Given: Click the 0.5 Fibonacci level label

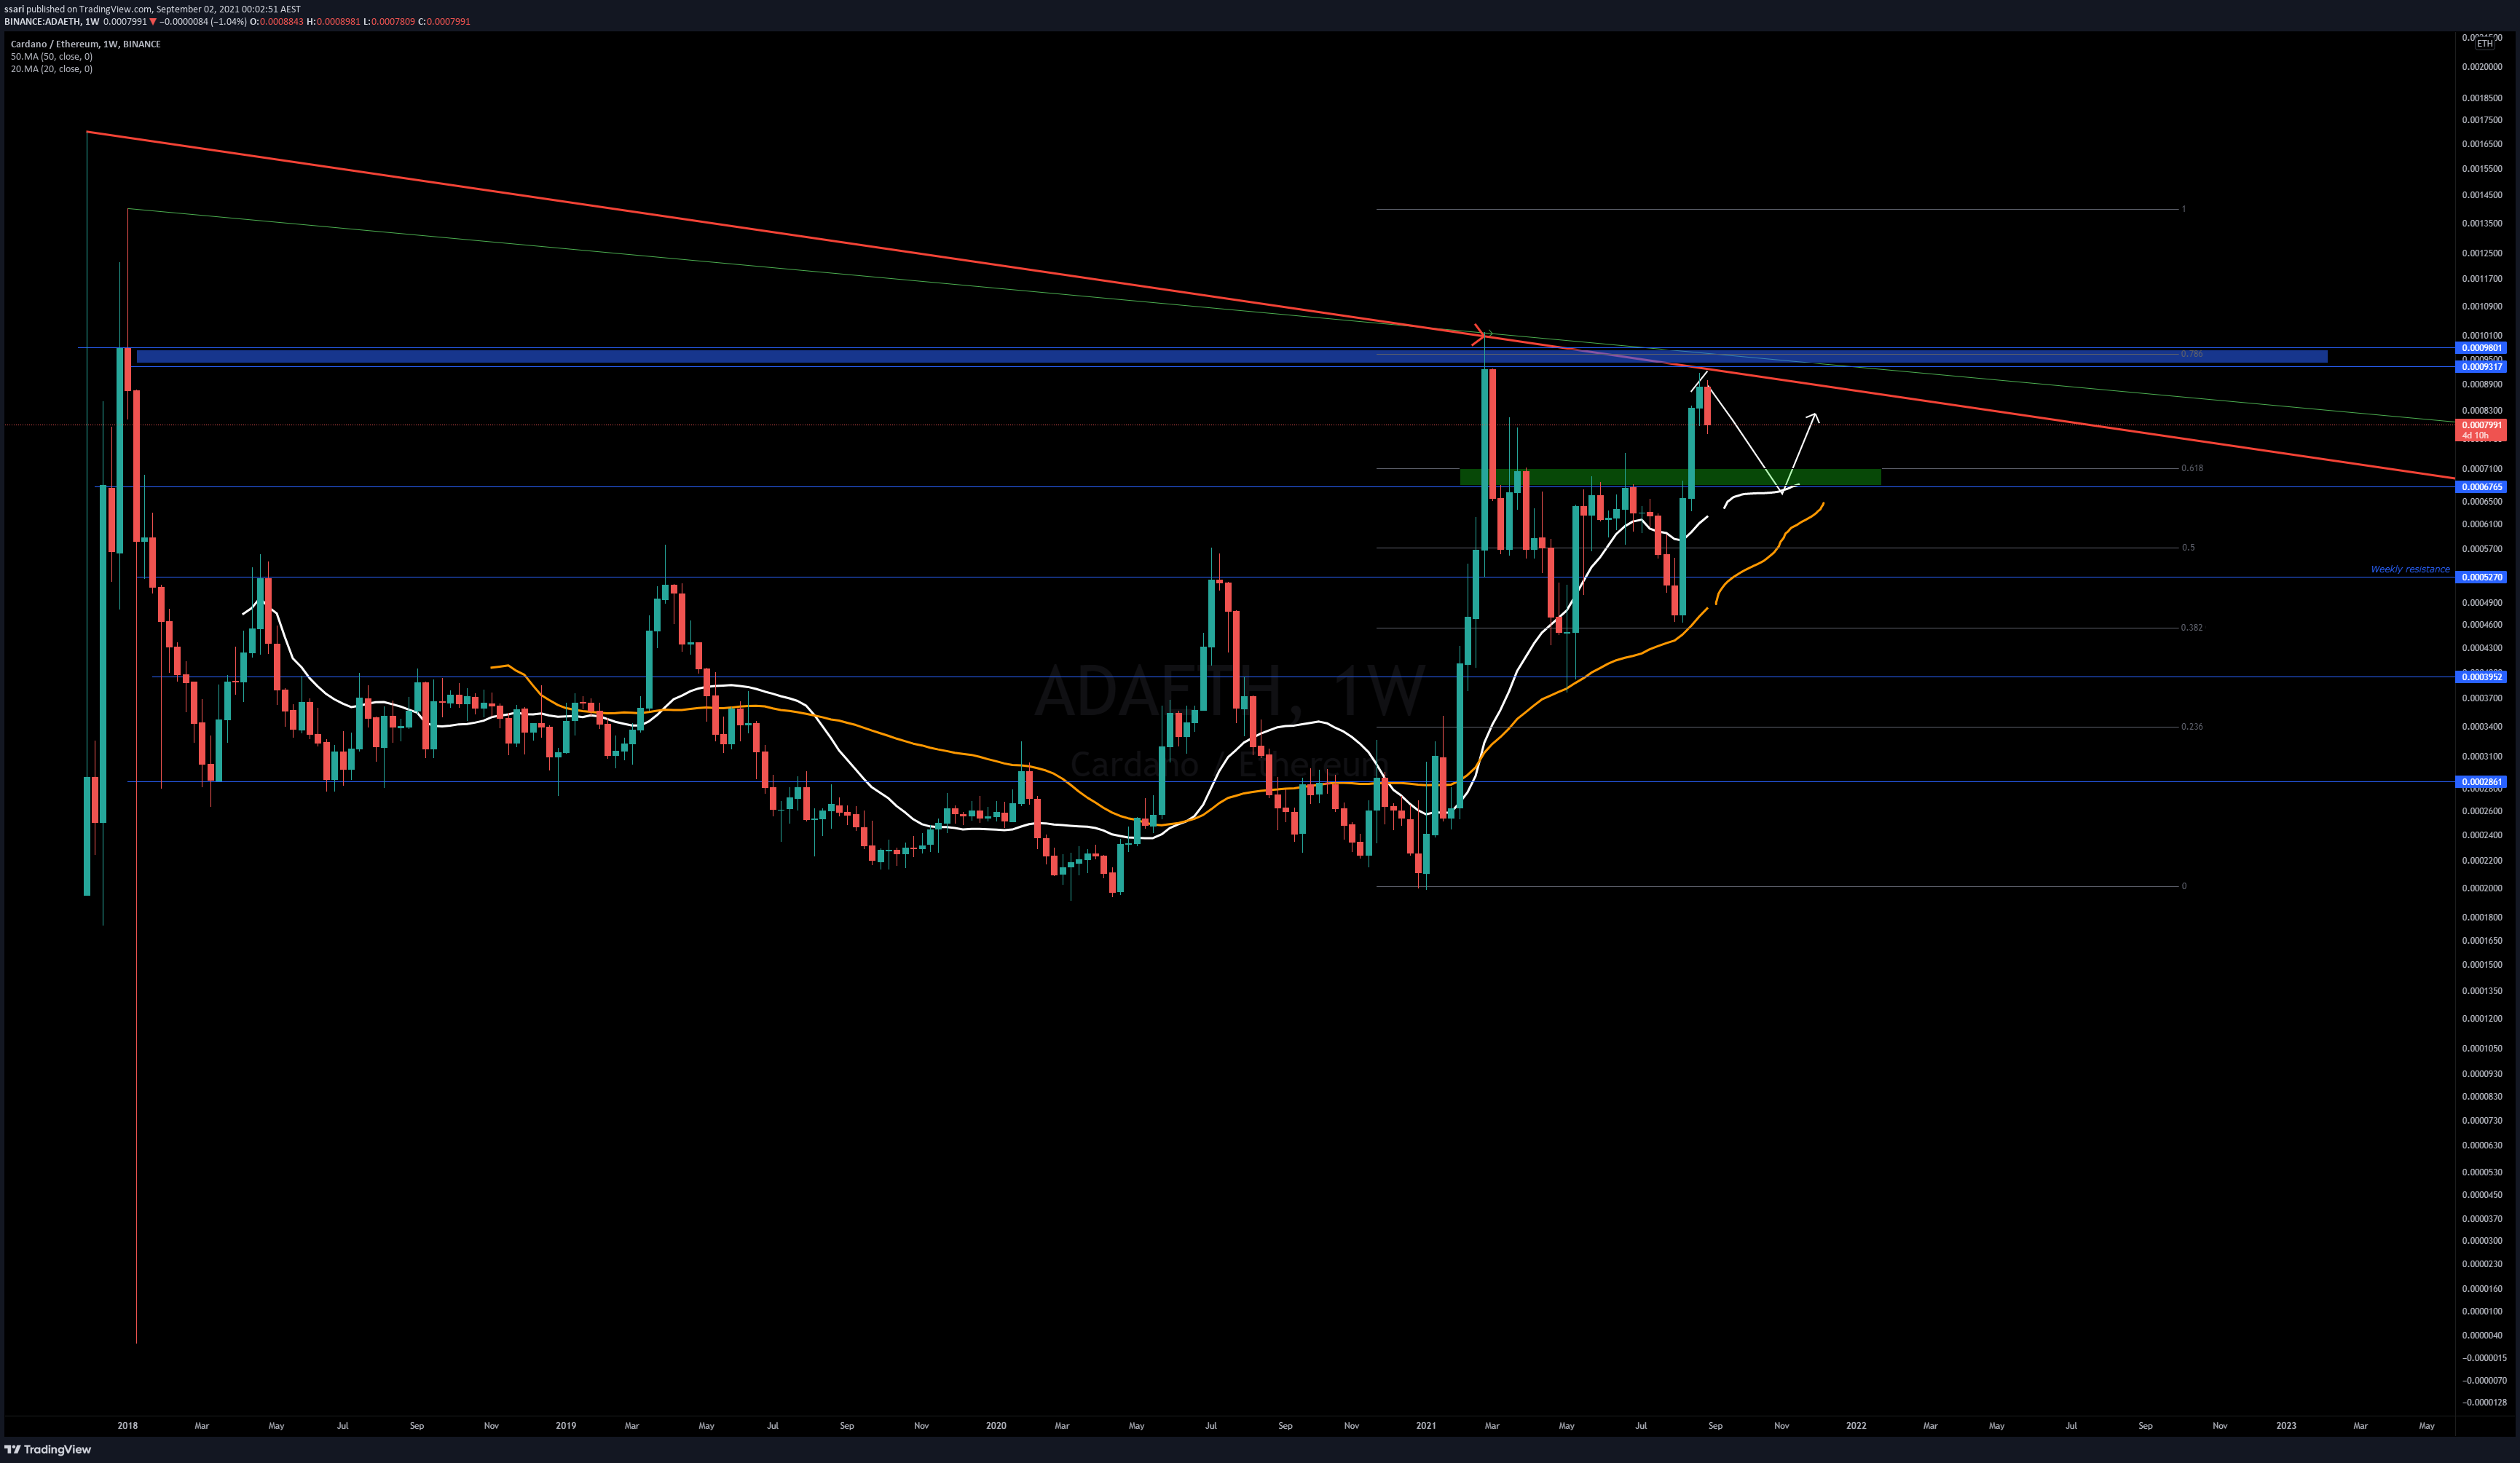Looking at the screenshot, I should pos(2188,548).
